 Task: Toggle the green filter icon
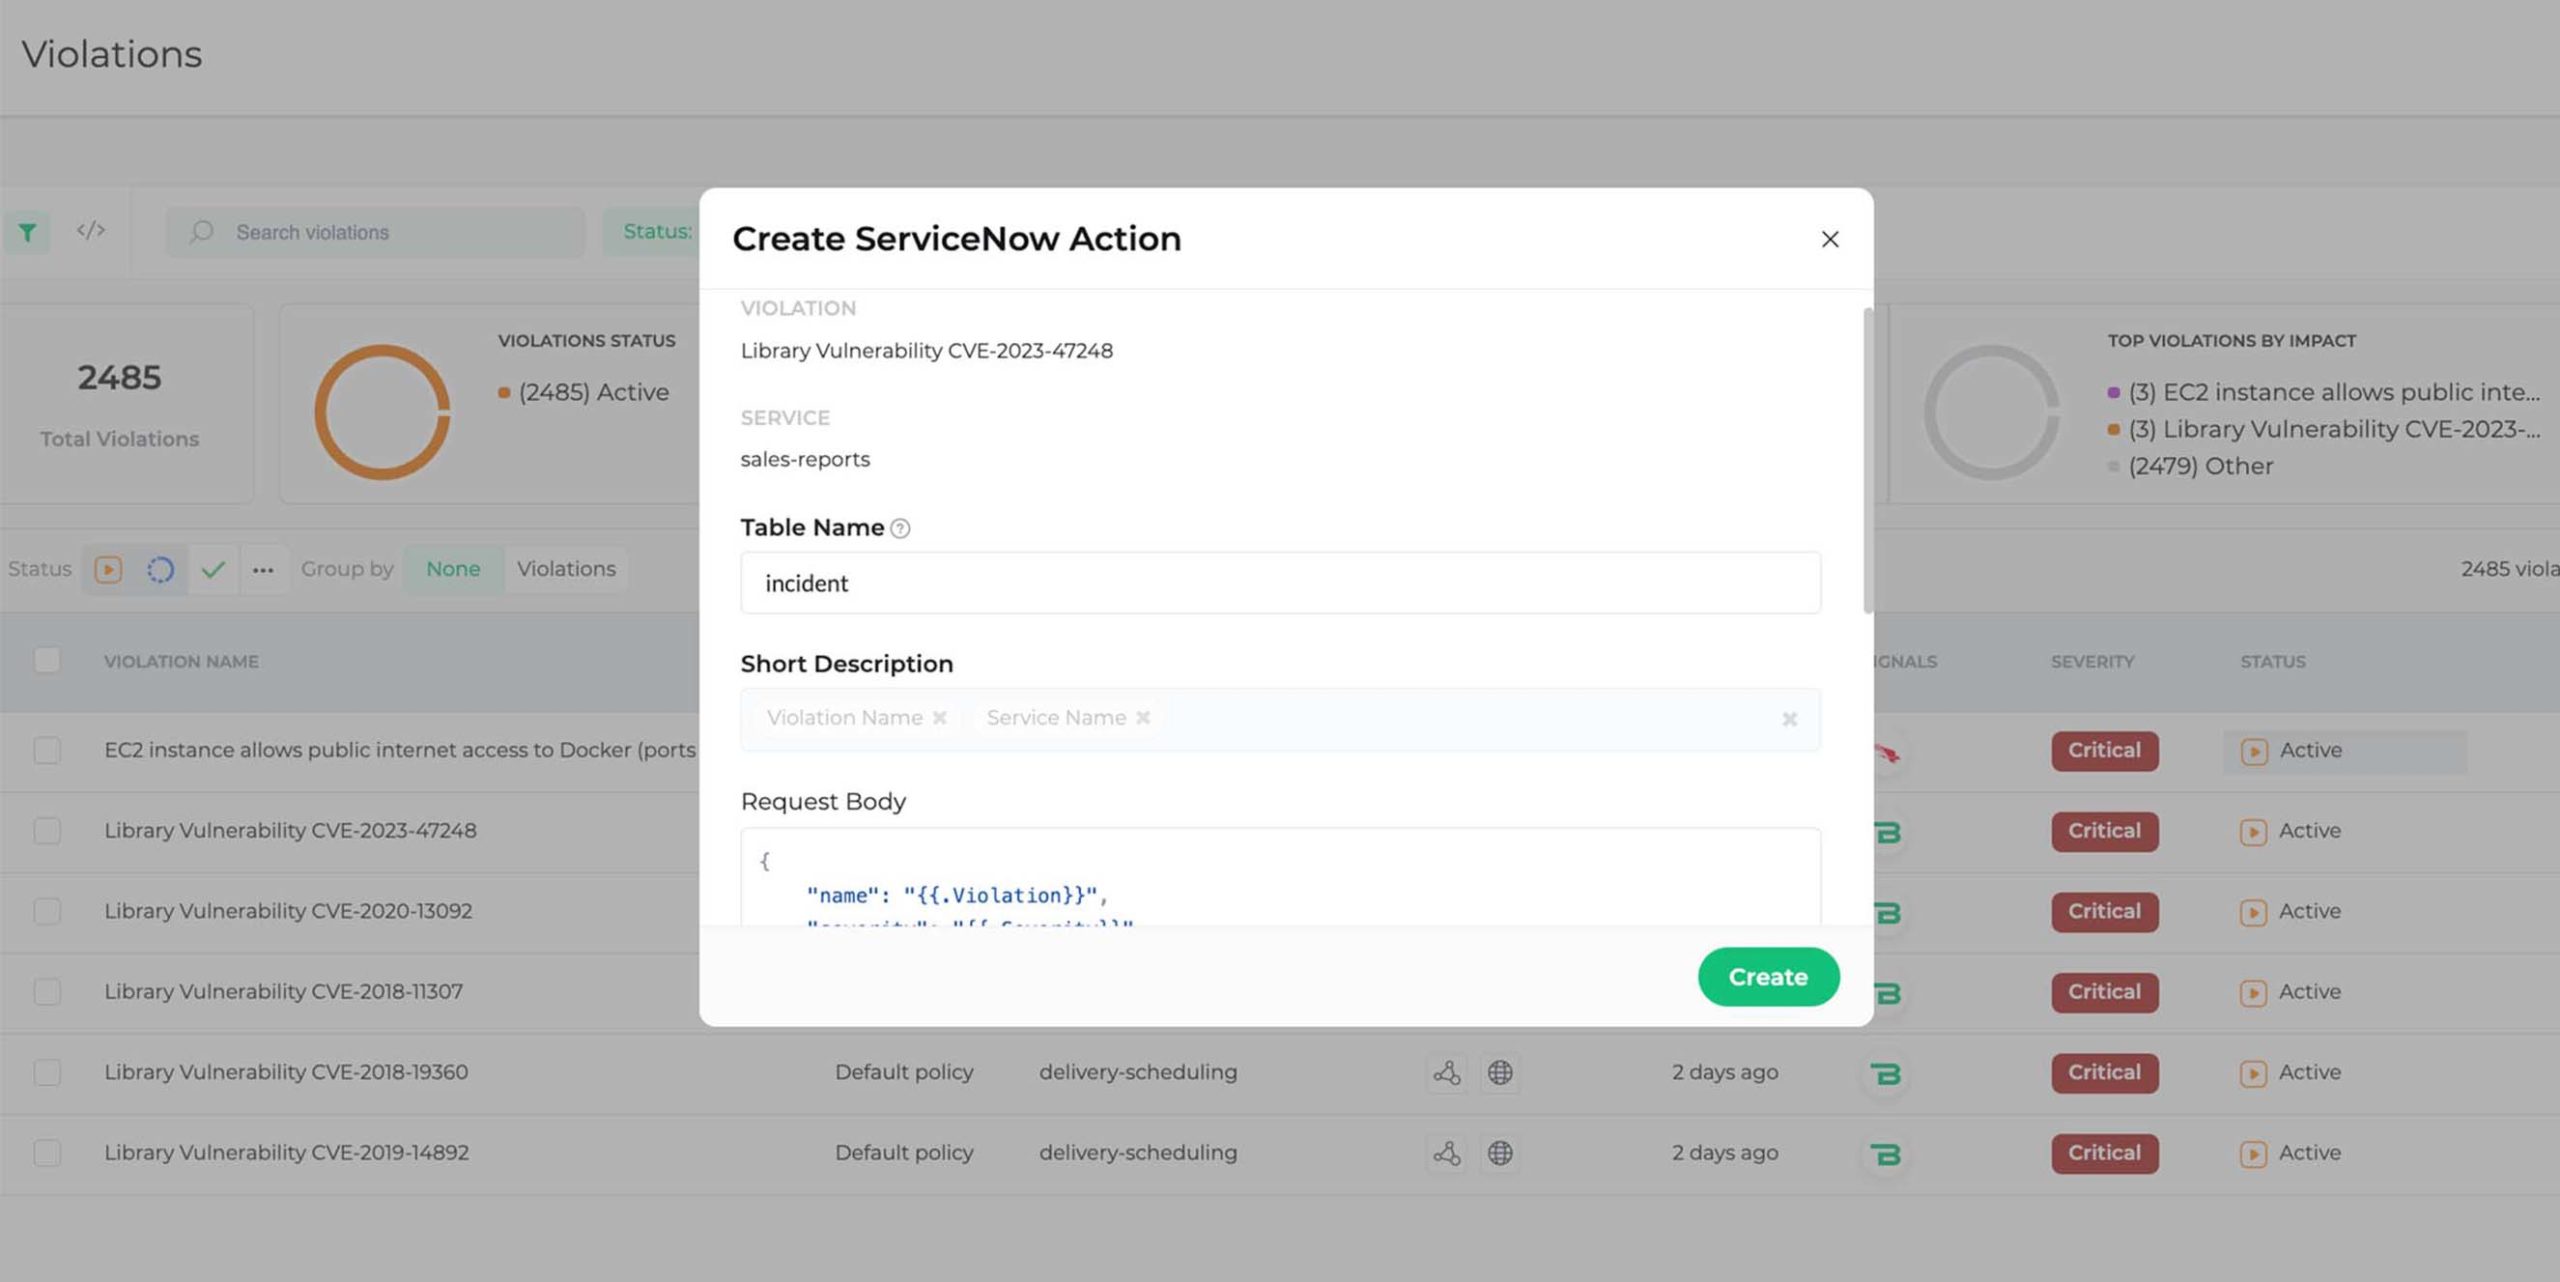coord(27,232)
